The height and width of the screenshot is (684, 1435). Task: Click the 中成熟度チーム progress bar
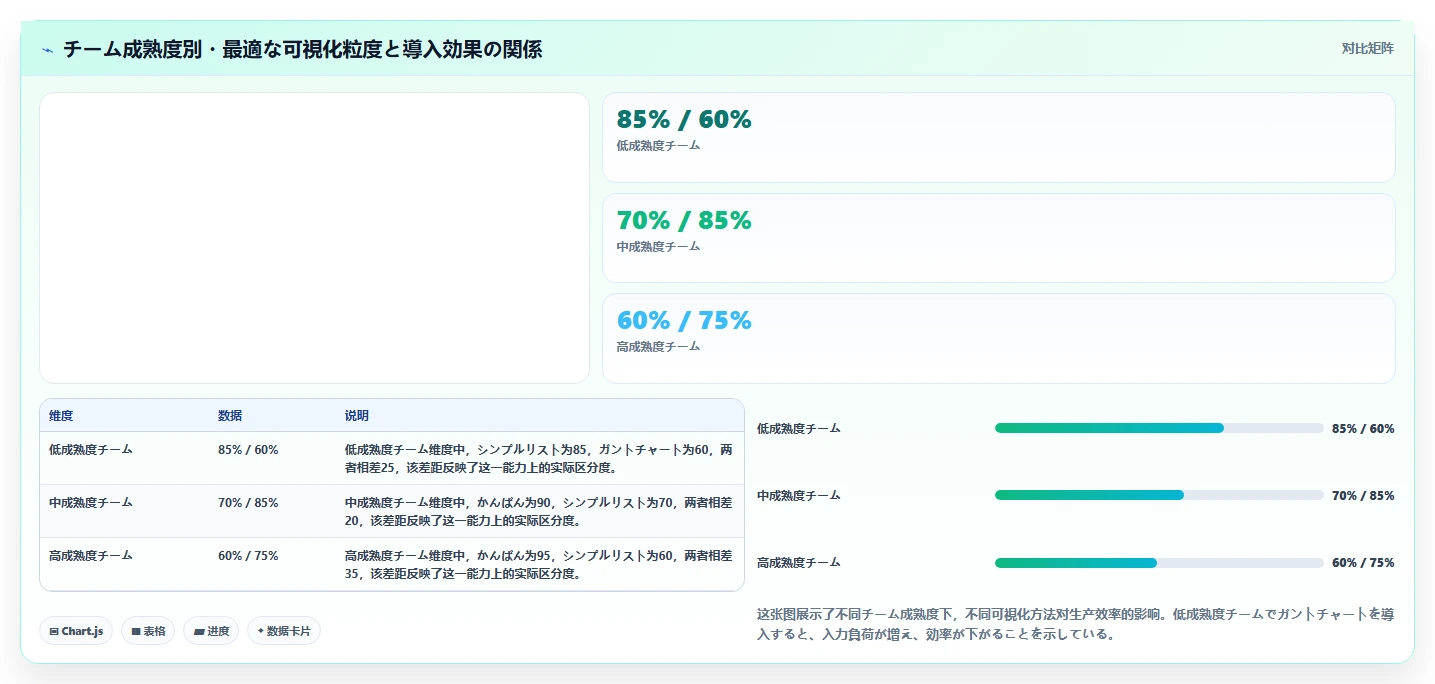click(1159, 495)
